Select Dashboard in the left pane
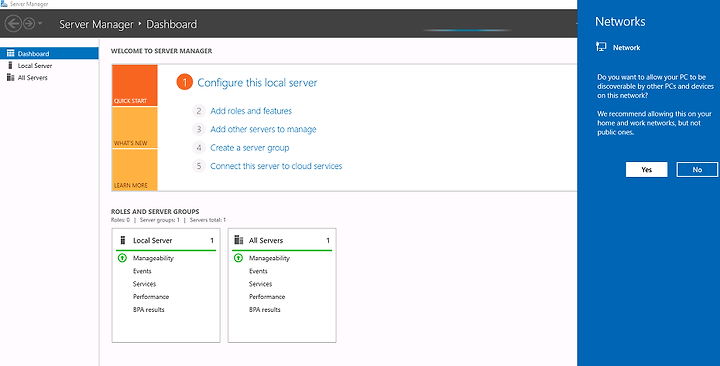The image size is (720, 366). pyautogui.click(x=49, y=53)
